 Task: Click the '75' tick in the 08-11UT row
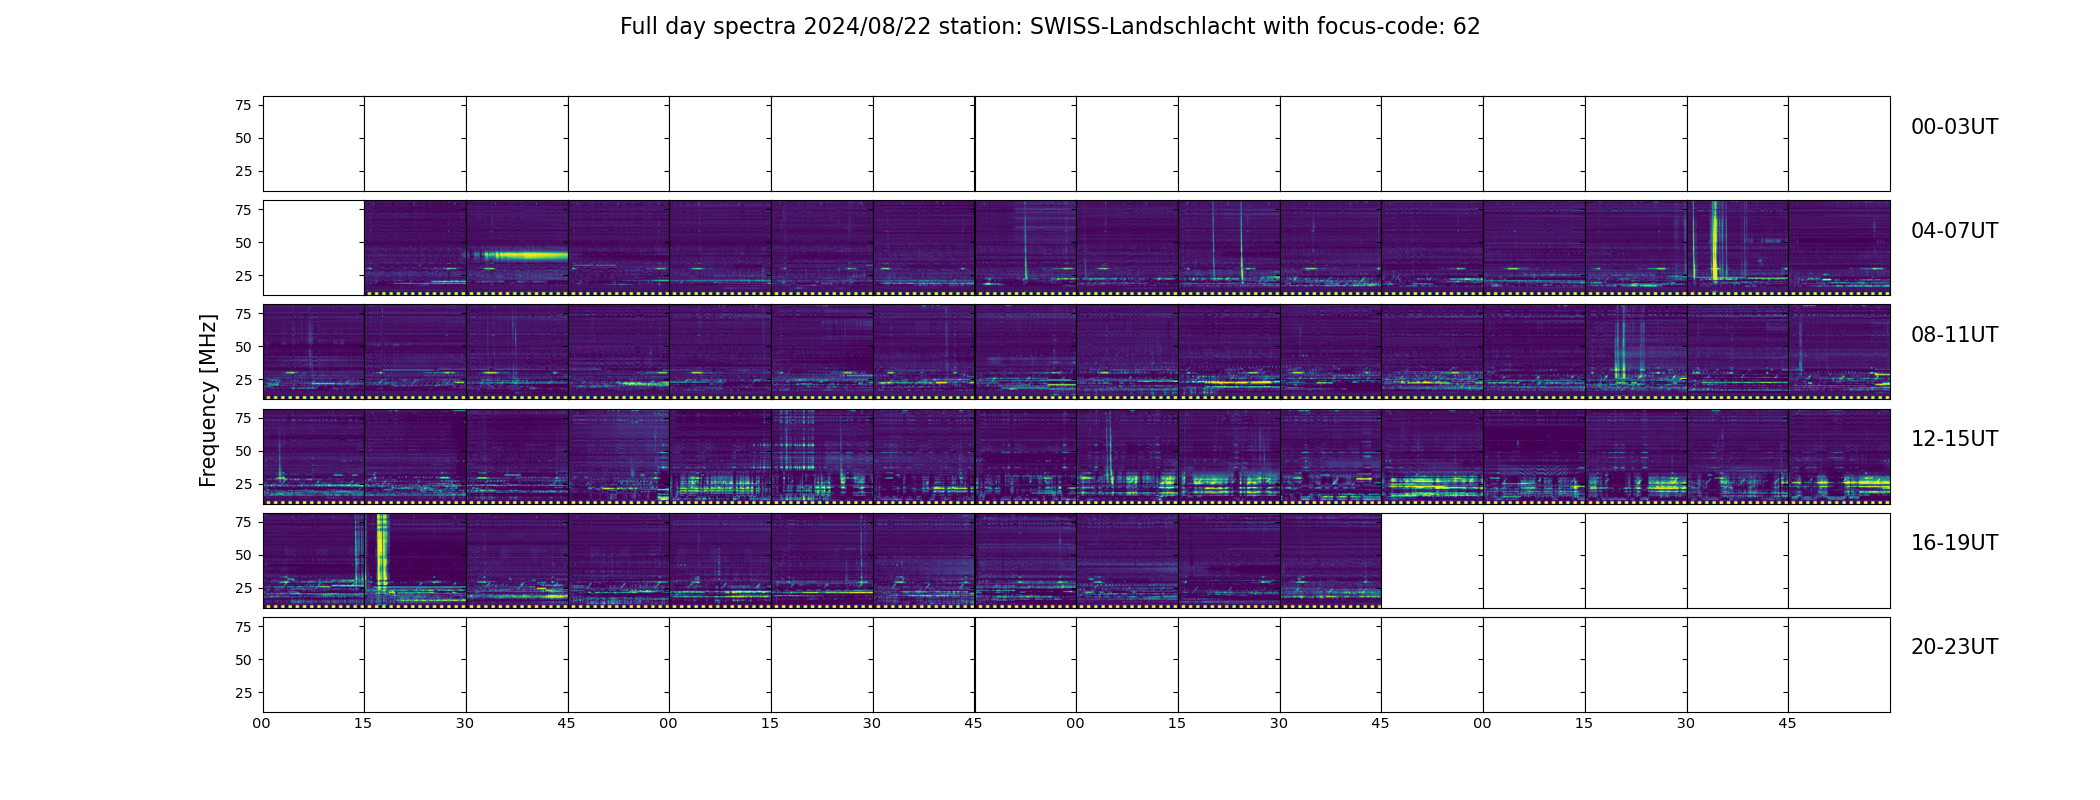point(243,313)
